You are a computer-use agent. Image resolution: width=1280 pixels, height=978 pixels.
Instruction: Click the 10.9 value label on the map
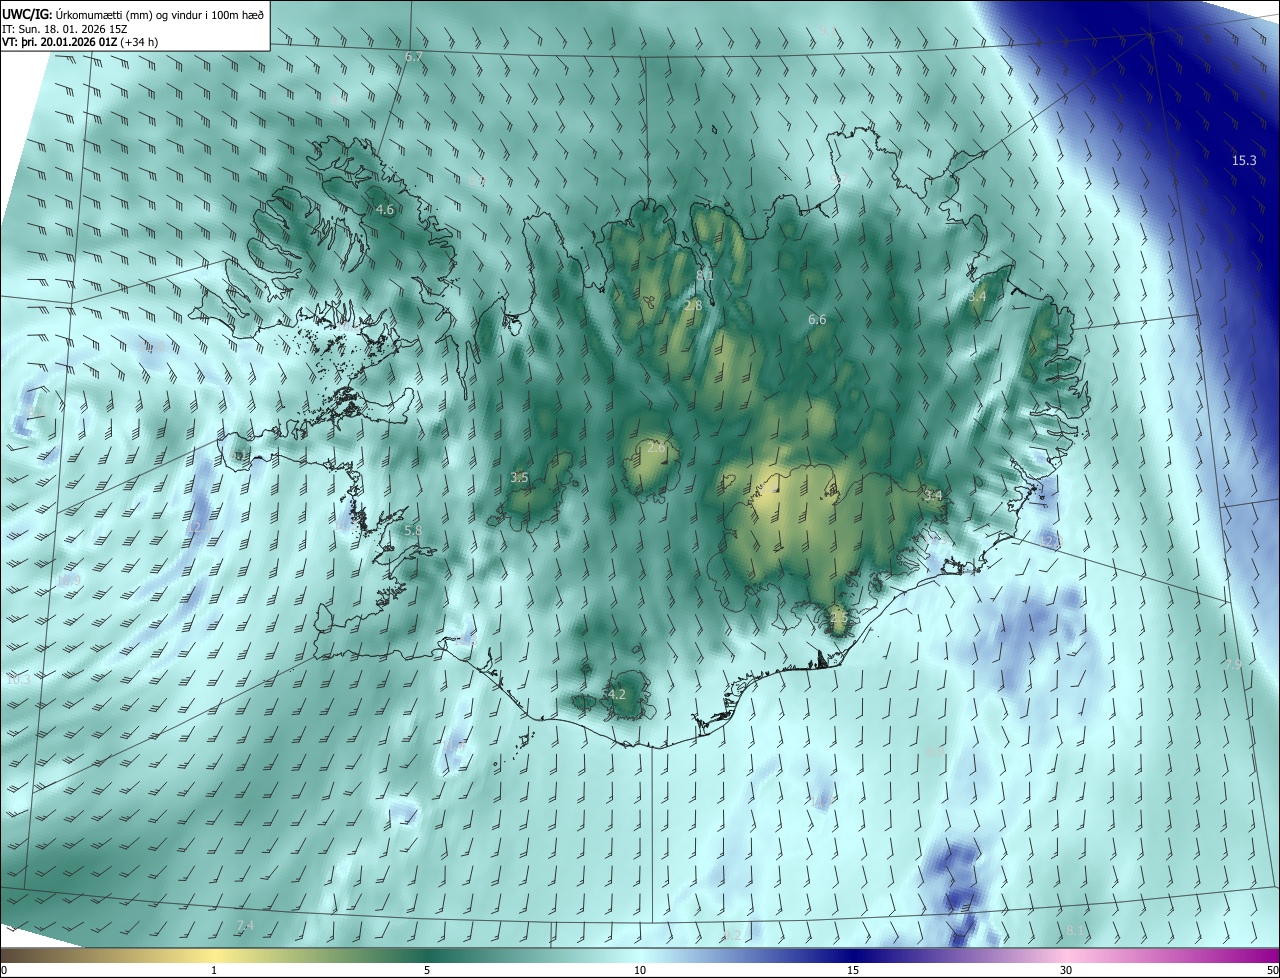[x=68, y=580]
